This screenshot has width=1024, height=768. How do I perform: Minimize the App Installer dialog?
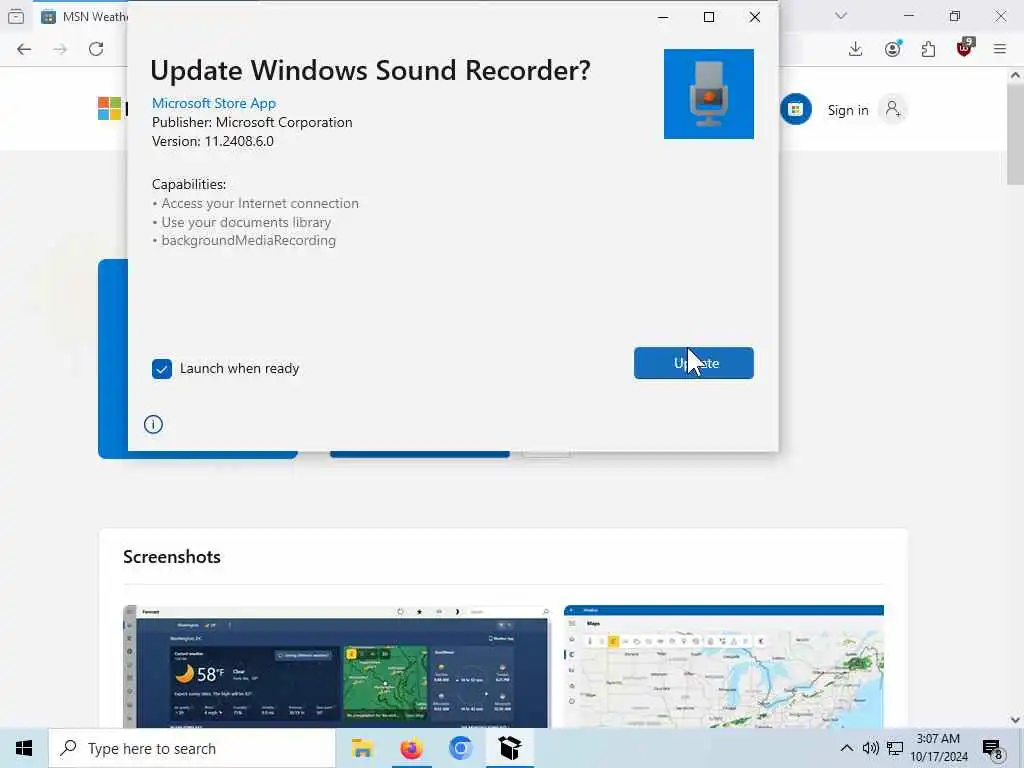(x=663, y=17)
